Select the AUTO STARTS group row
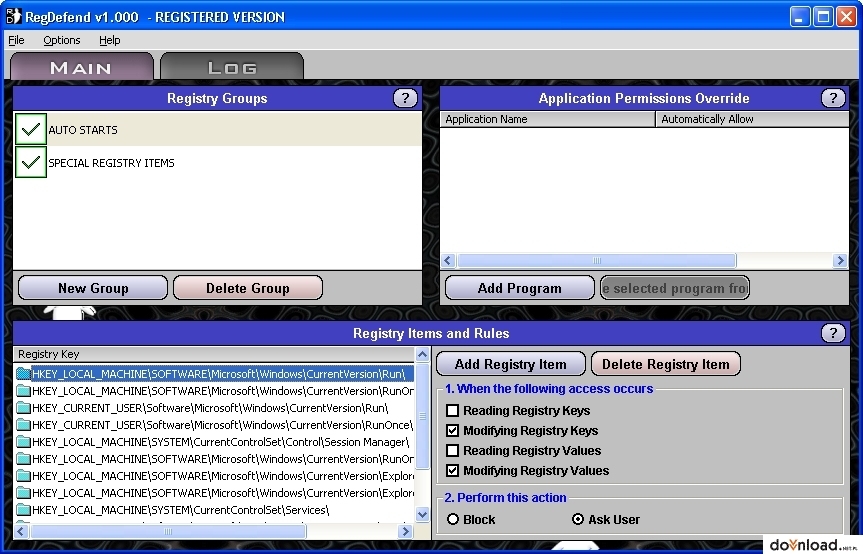Screen dimensions: 863x554 [x=217, y=129]
